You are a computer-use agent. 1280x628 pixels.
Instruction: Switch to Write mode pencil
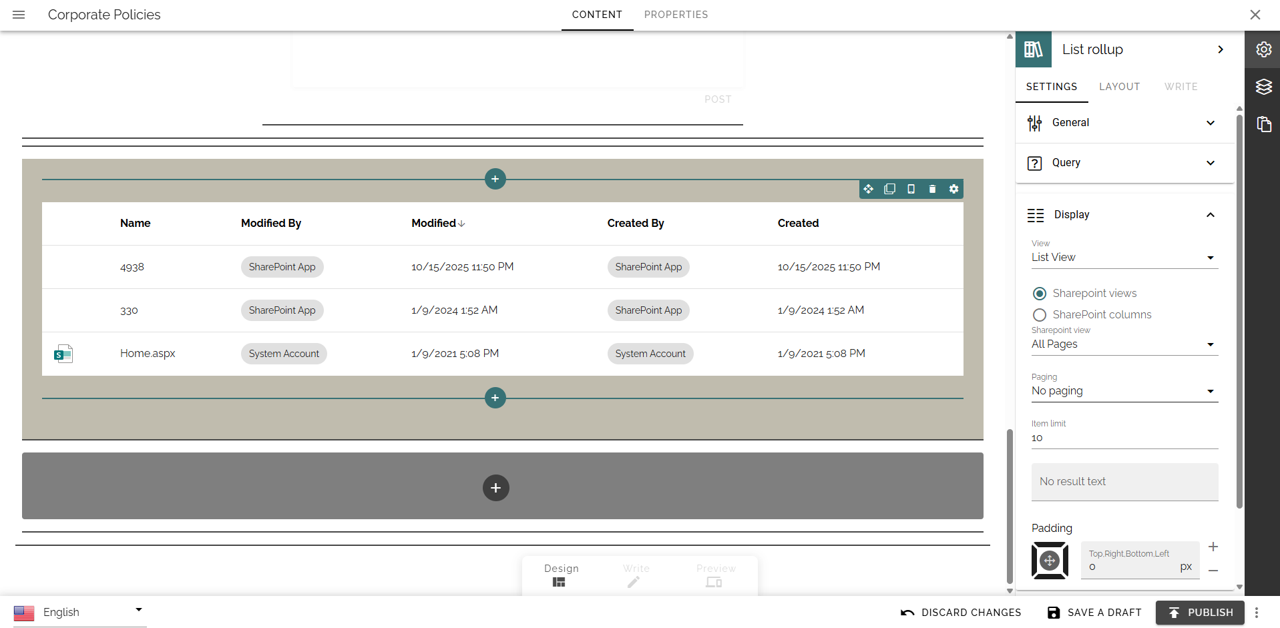(635, 575)
